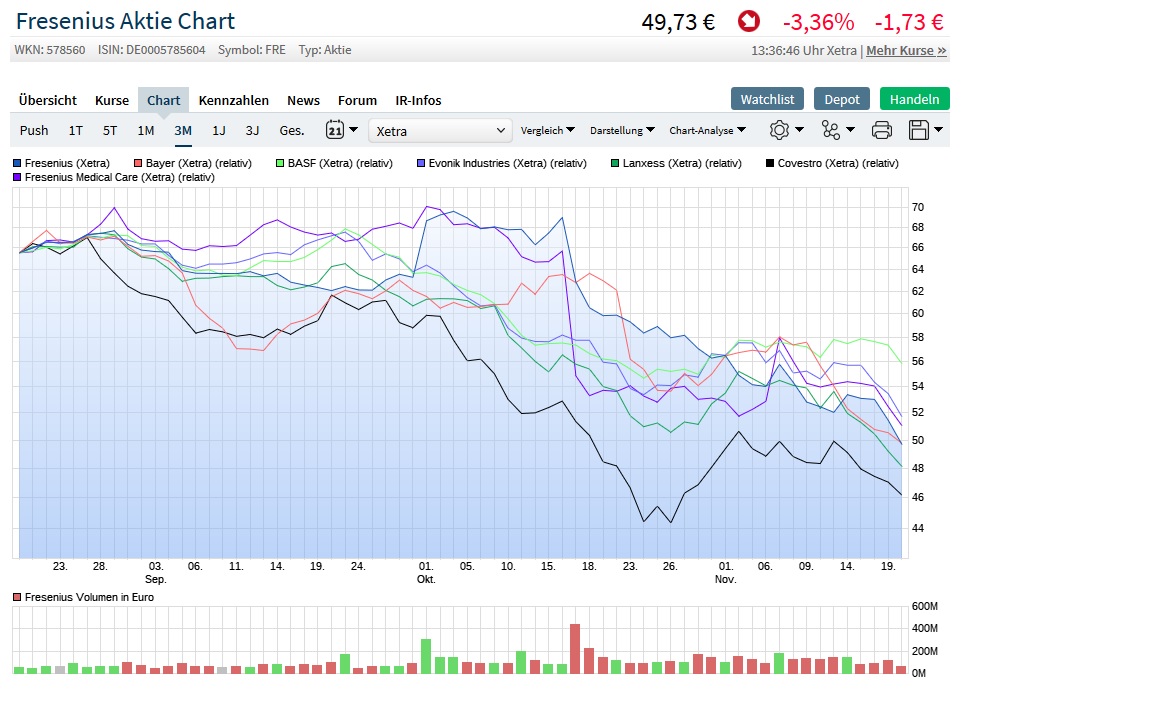
Task: Click the tallest volume bar in October
Action: click(x=575, y=648)
